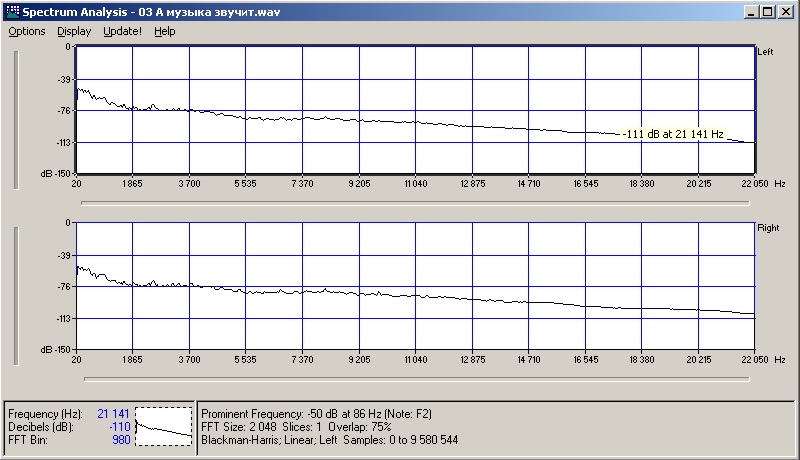Click the mini spectrum preview in status bar
800x460 pixels.
tap(163, 426)
